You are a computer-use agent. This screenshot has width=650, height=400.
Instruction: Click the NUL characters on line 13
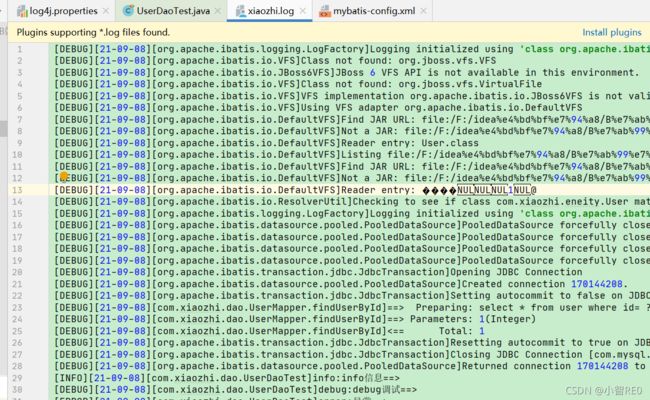click(493, 190)
